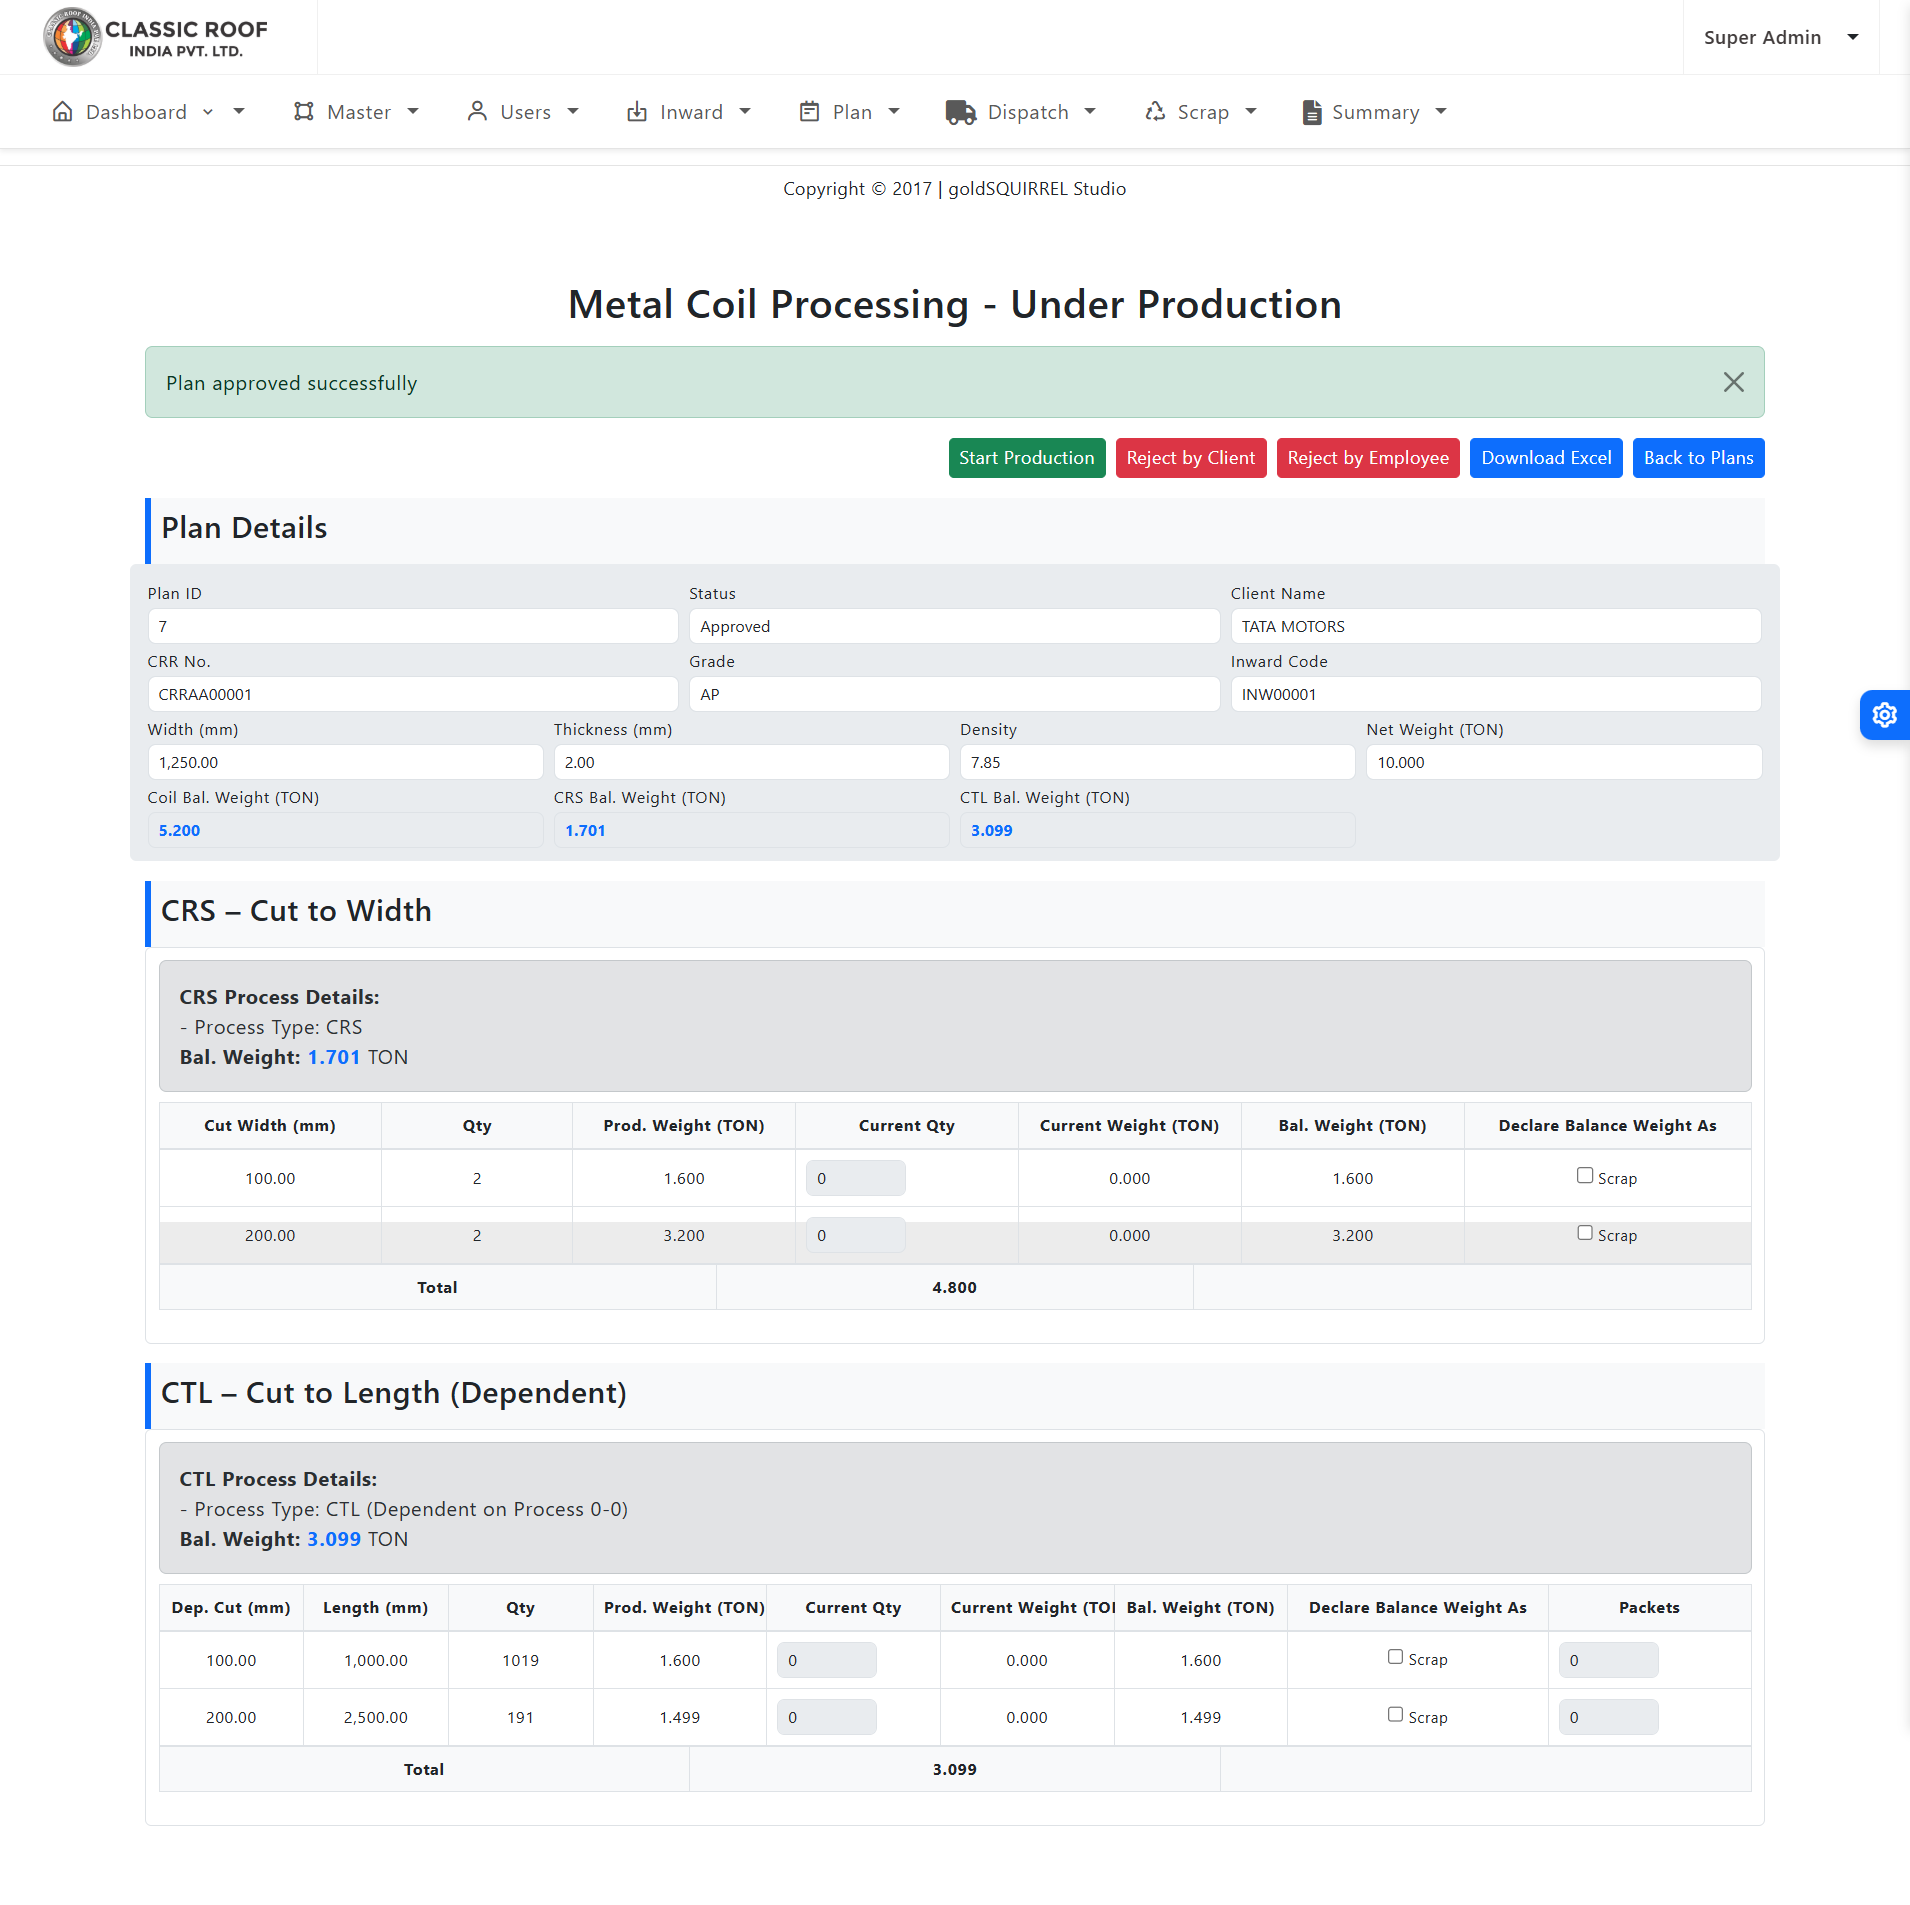Click the Master nodes icon
Viewport: 1910px width, 1905px height.
[304, 112]
